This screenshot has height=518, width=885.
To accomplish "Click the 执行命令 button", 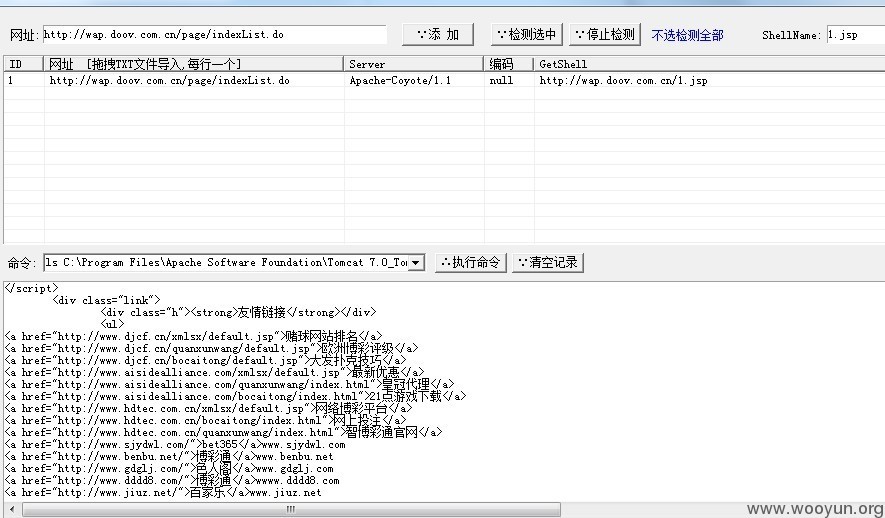I will 471,262.
